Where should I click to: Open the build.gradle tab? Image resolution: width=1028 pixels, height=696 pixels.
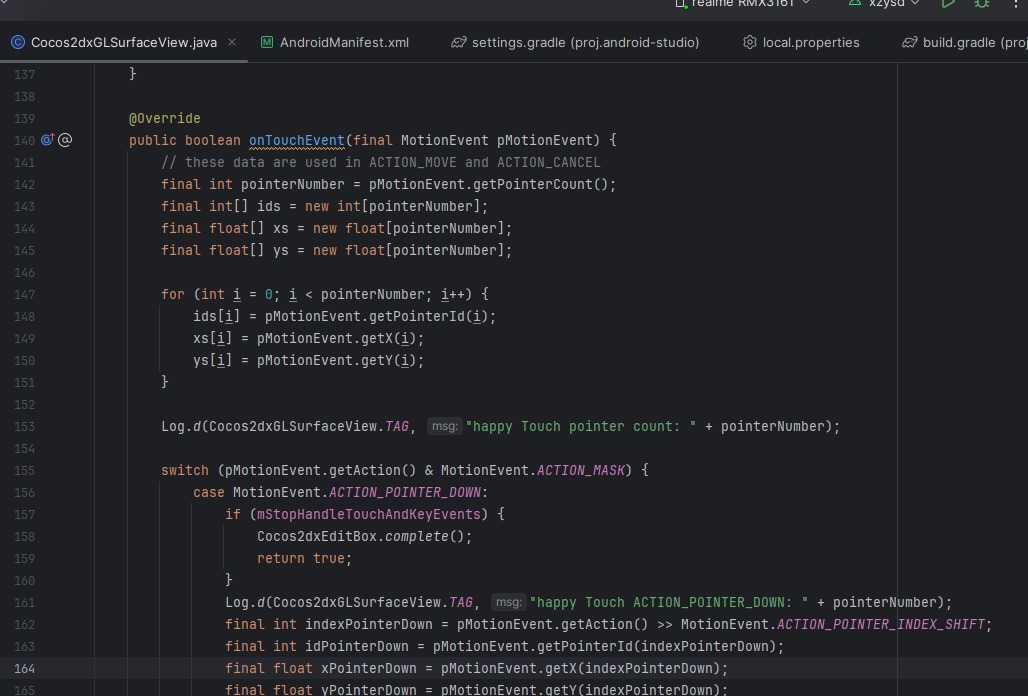click(964, 42)
